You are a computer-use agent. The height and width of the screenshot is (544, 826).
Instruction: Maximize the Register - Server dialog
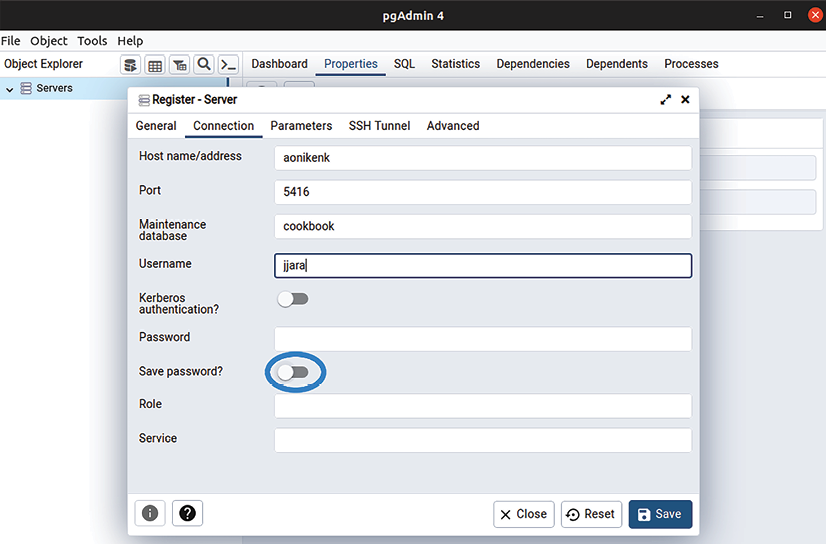click(x=665, y=100)
